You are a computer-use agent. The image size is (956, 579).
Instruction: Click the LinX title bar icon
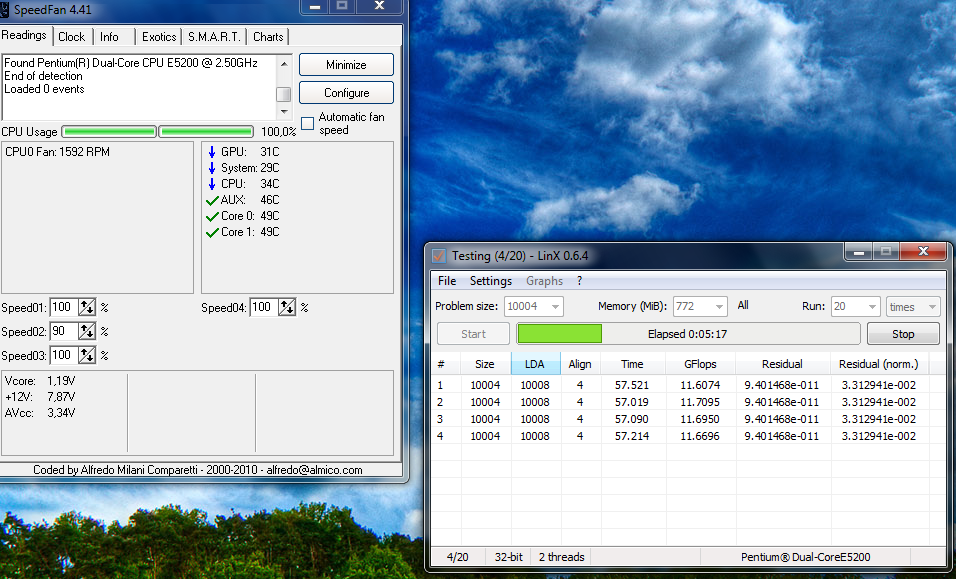(439, 256)
